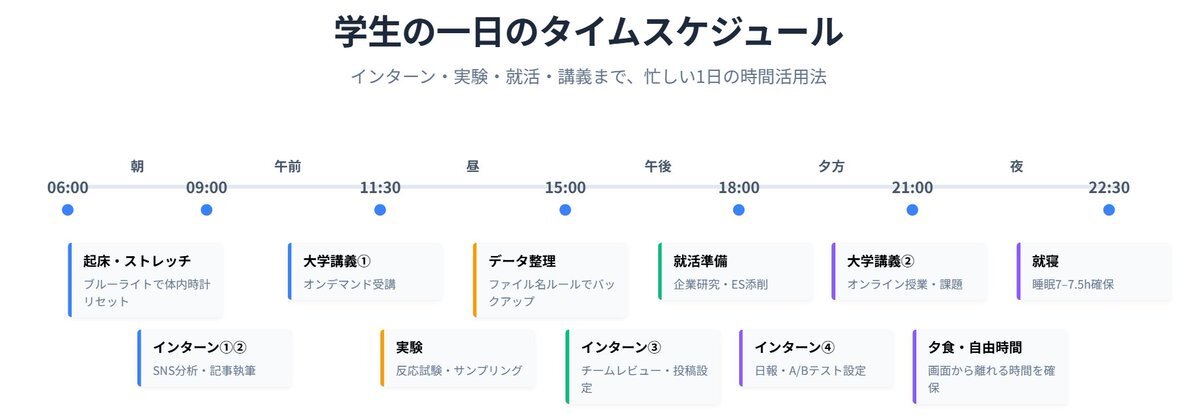Screen dimensions: 1199x420
Task: Select the 夕食・自由時間 card
Action: (990, 366)
